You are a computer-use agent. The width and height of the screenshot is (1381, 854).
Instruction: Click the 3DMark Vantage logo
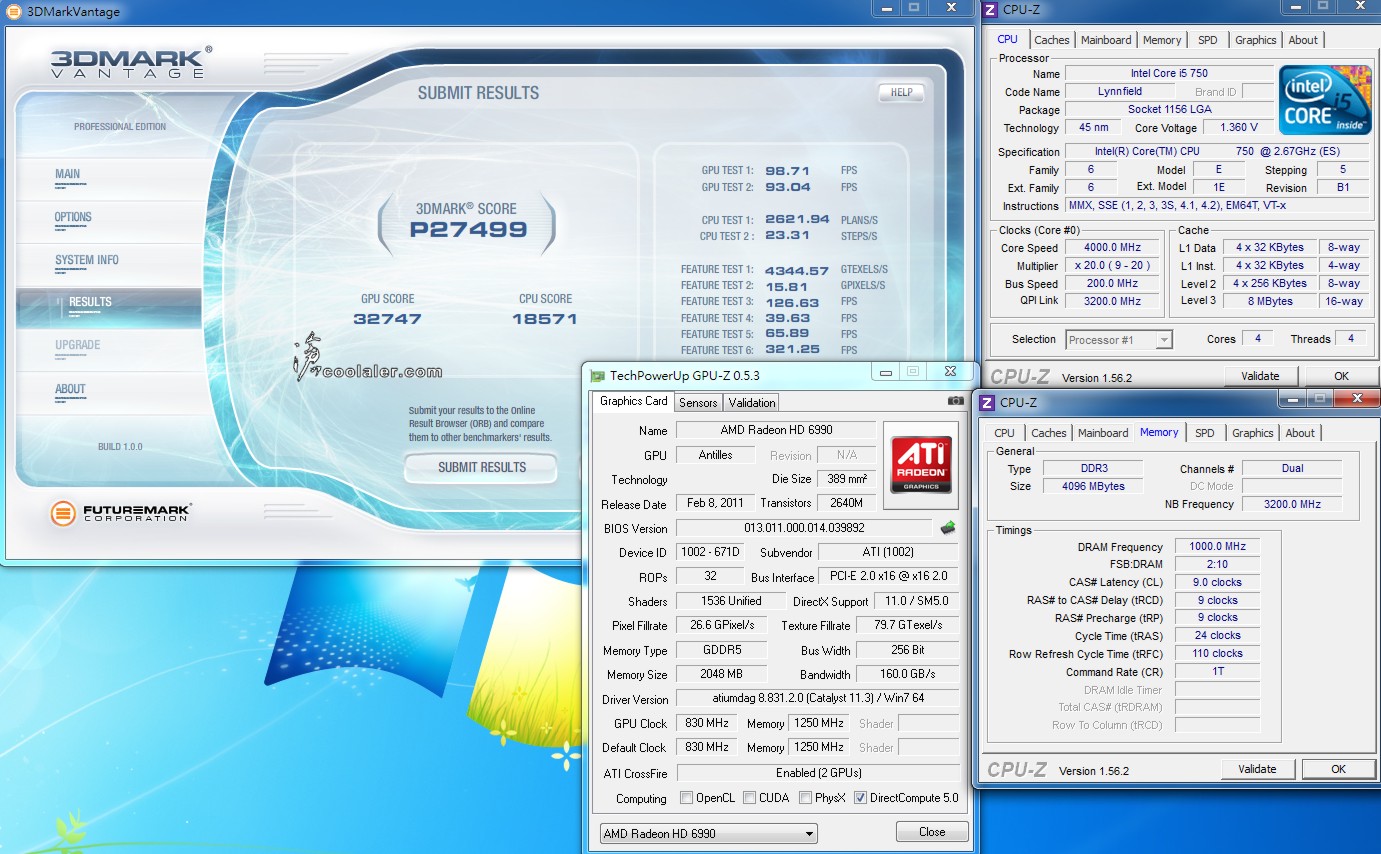pyautogui.click(x=130, y=63)
